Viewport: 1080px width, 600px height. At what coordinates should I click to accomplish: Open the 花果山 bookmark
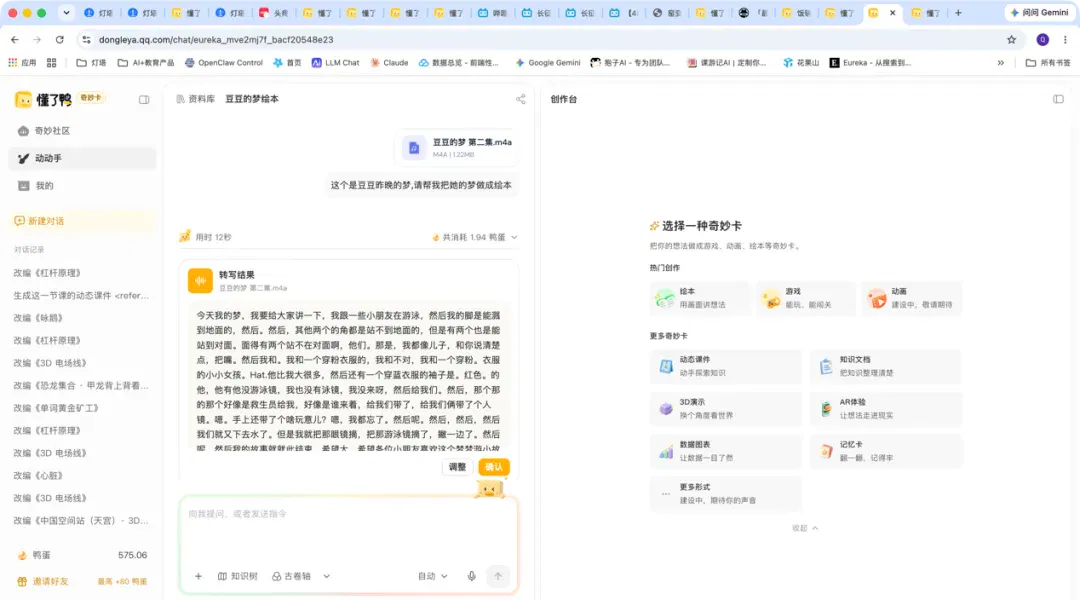click(x=801, y=63)
